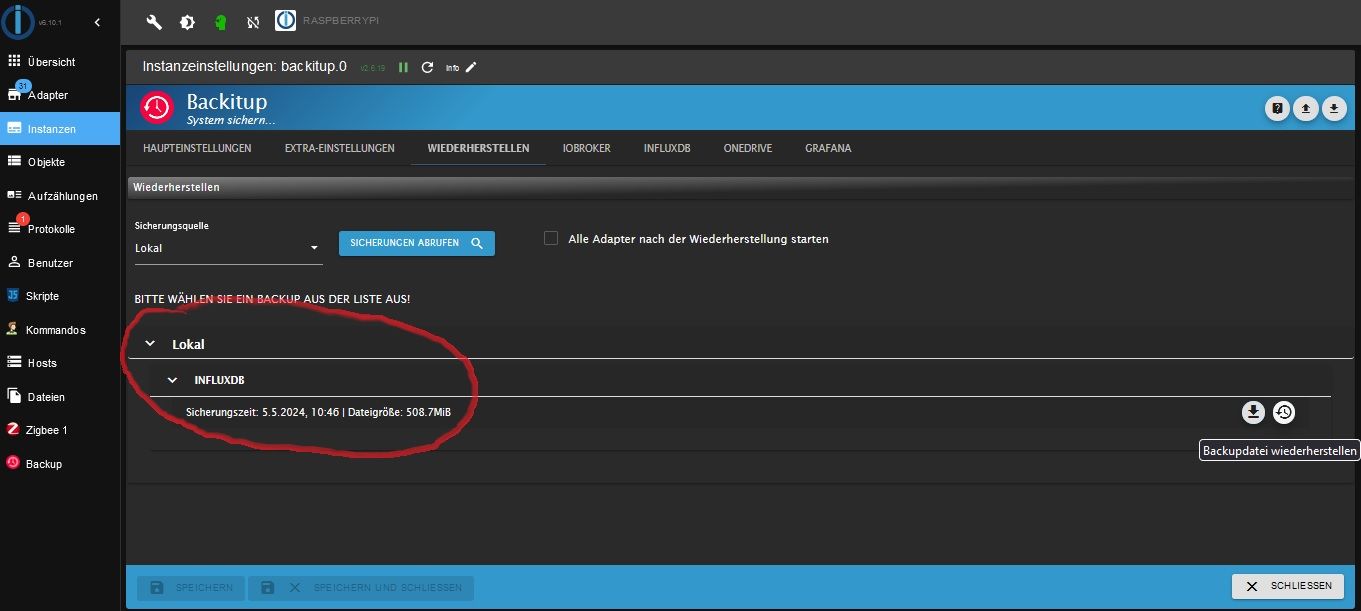The width and height of the screenshot is (1361, 611).
Task: Toggle theme brightness icon in top bar
Action: click(187, 21)
